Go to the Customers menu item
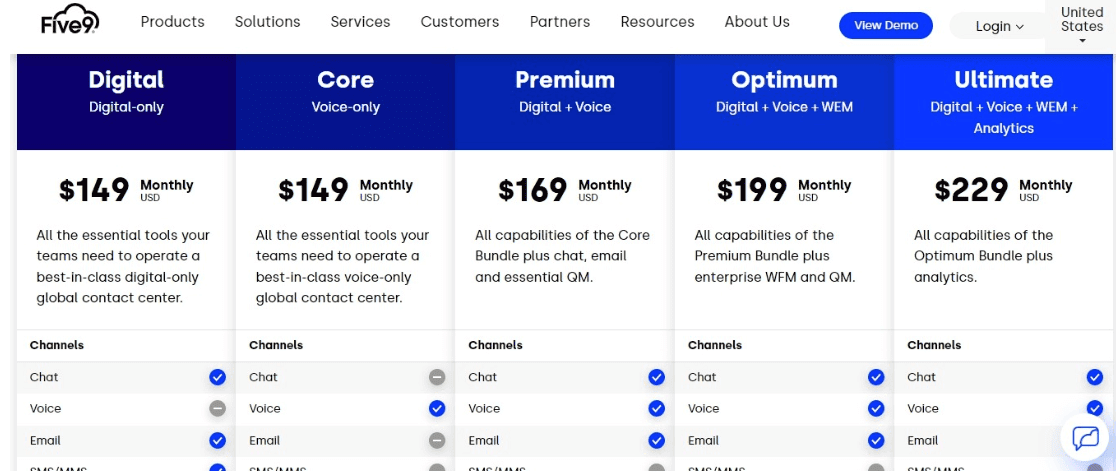This screenshot has height=476, width=1116. click(x=460, y=22)
